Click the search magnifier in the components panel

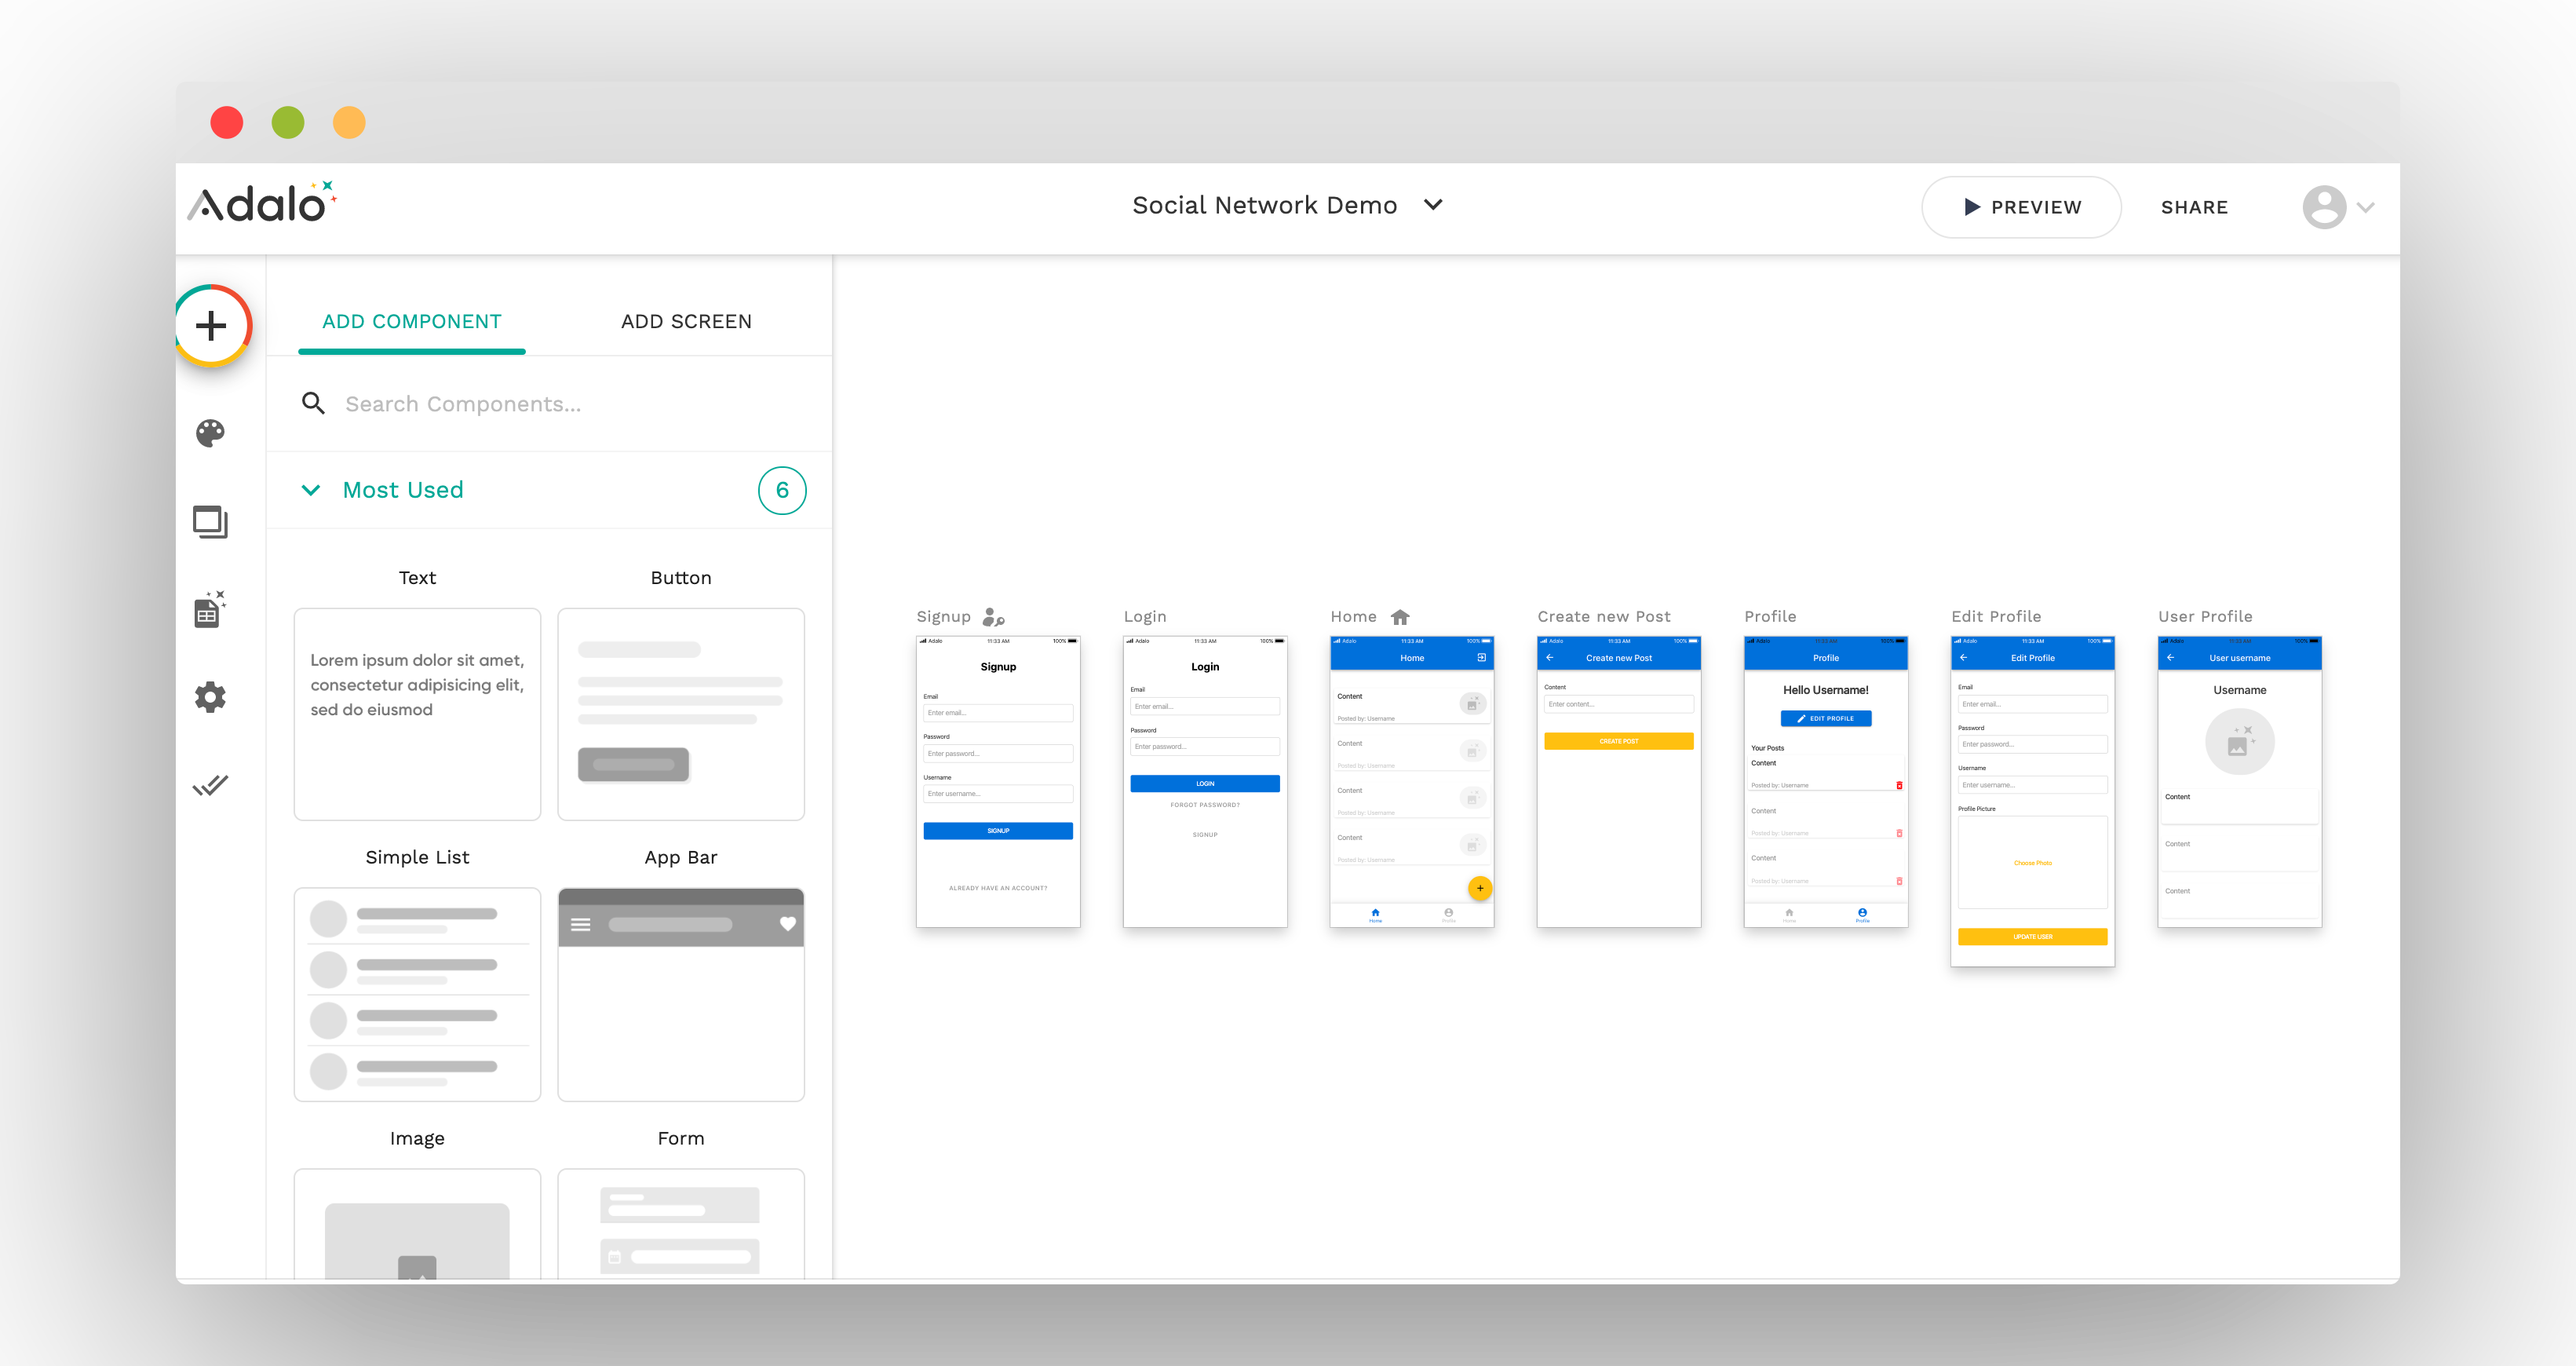coord(313,403)
